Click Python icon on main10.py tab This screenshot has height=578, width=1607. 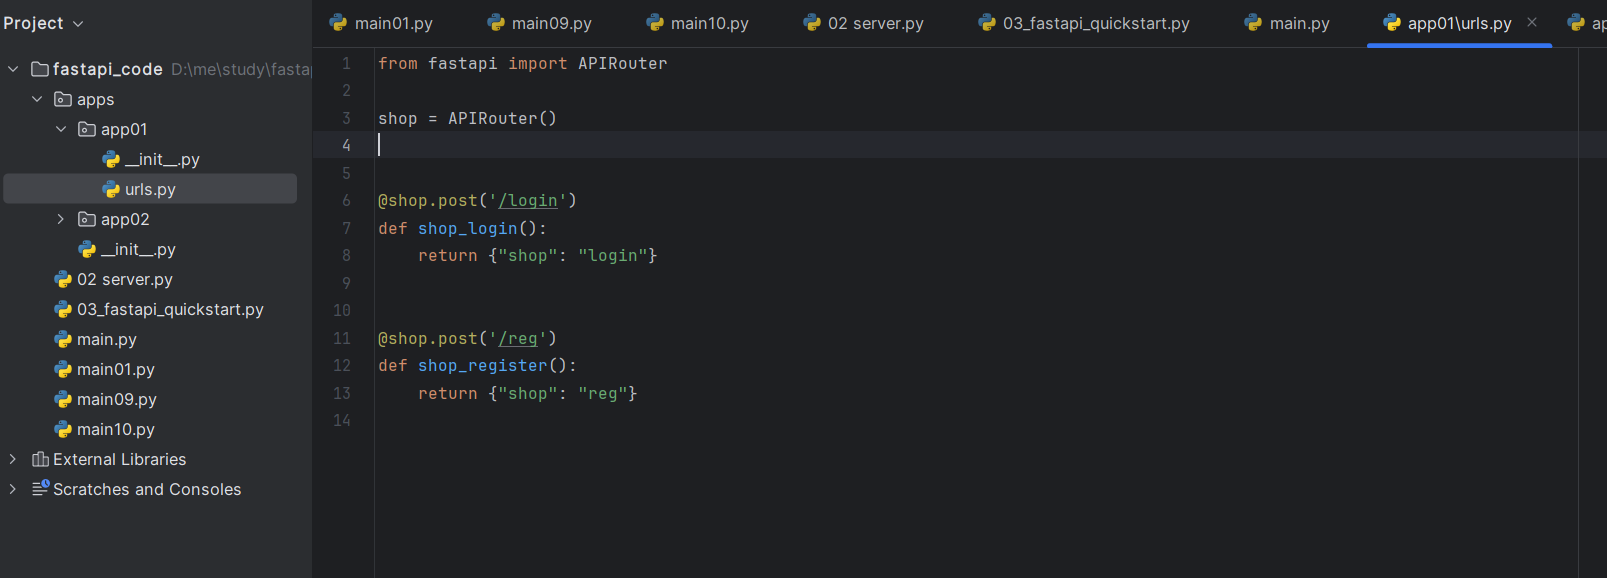pyautogui.click(x=654, y=22)
